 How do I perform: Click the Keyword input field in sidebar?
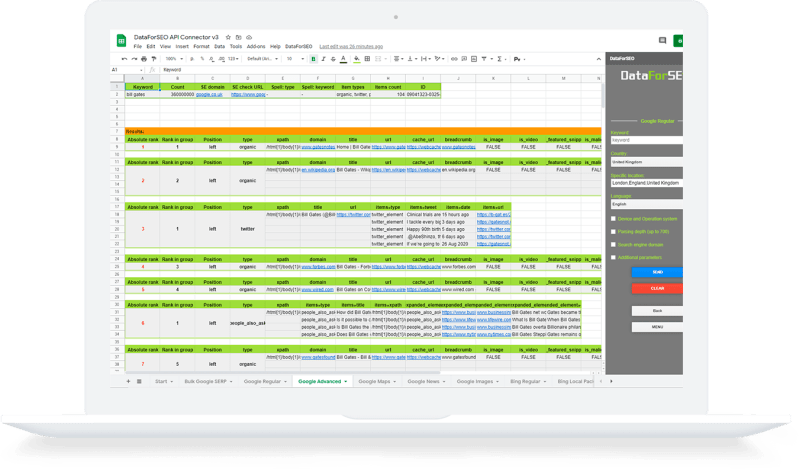647,140
